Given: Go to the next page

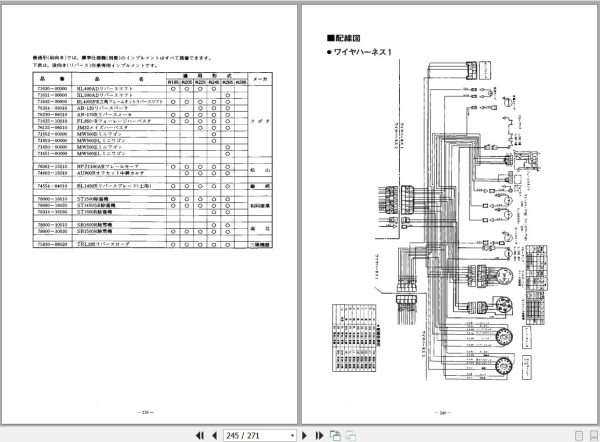Looking at the screenshot, I should coord(305,435).
